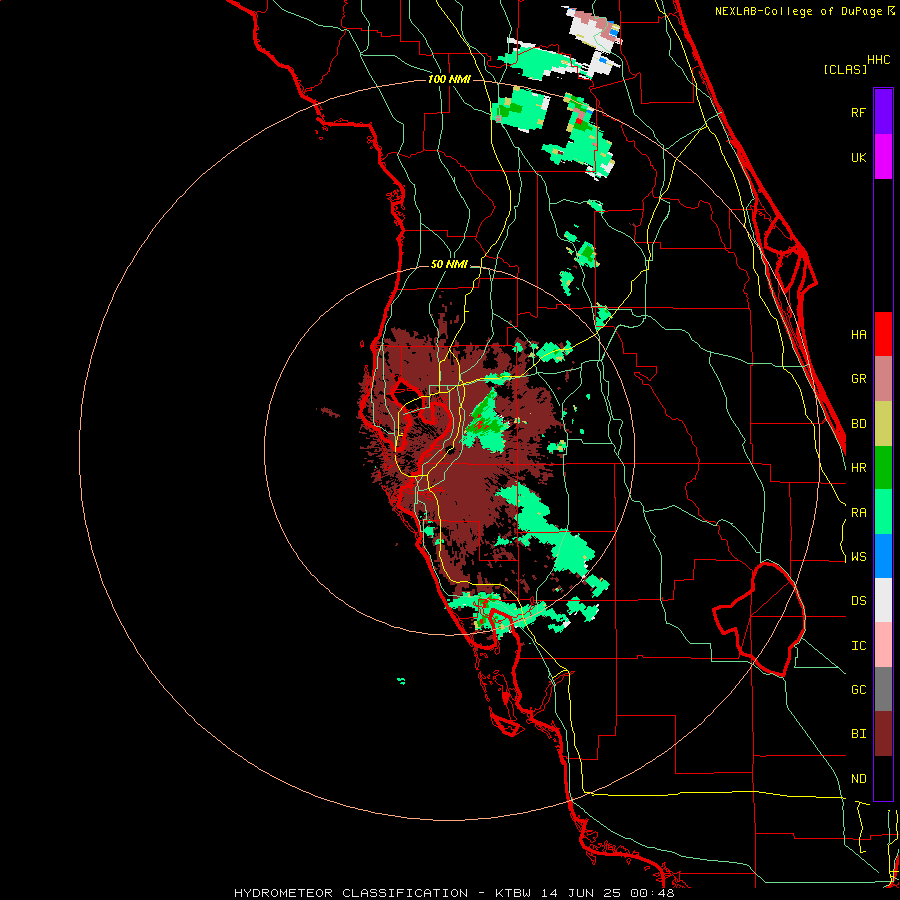
Task: Click the UK legend label
Action: (858, 157)
